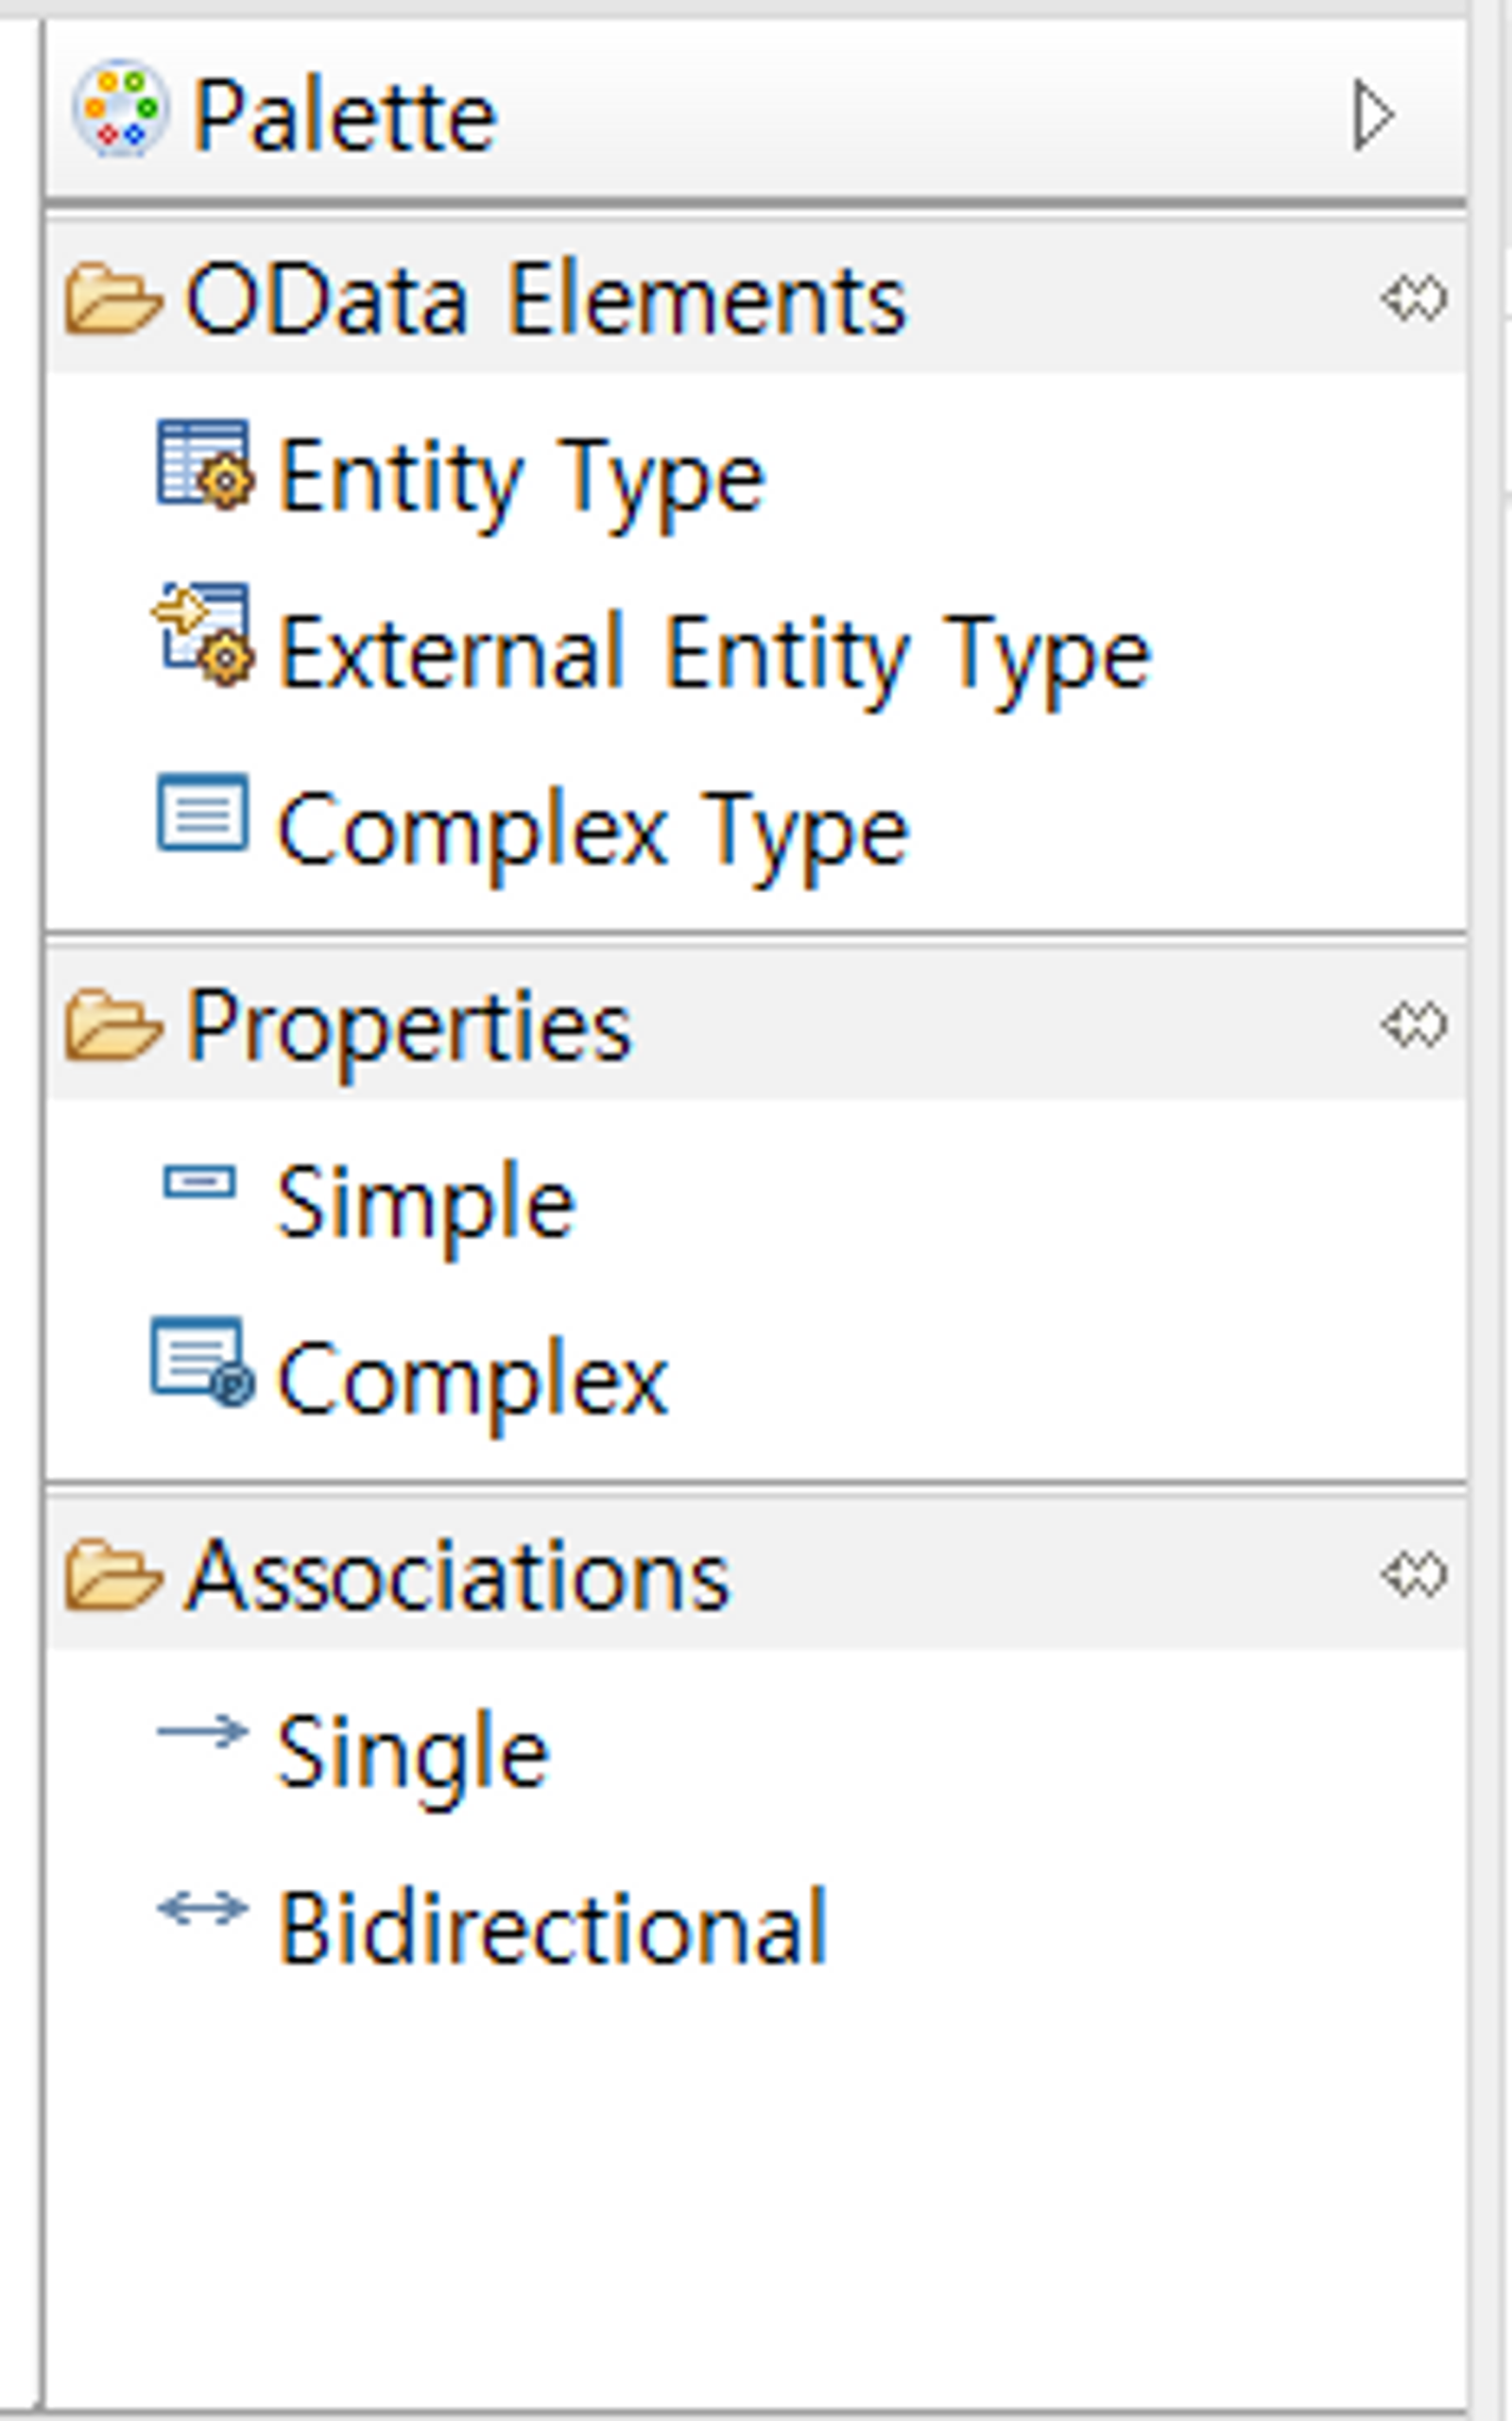Collapse the Properties folder icon
This screenshot has height=2421, width=1512.
(x=113, y=1025)
